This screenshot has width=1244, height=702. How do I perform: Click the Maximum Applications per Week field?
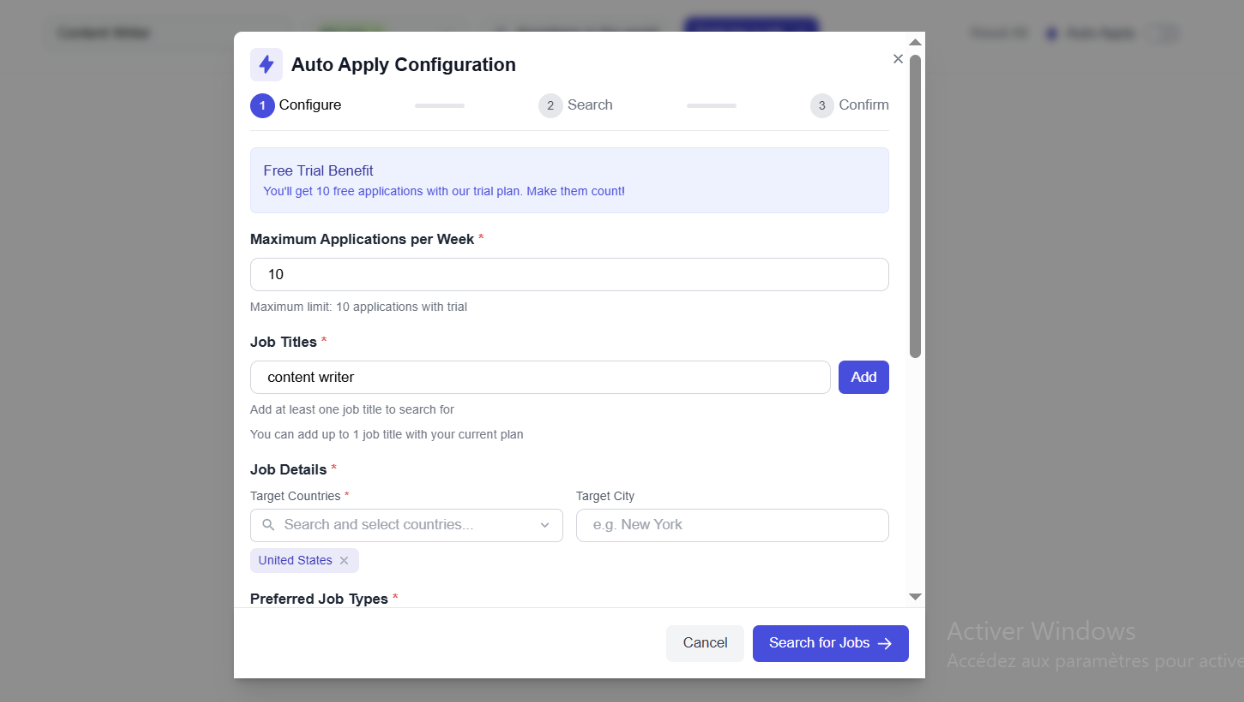point(569,274)
